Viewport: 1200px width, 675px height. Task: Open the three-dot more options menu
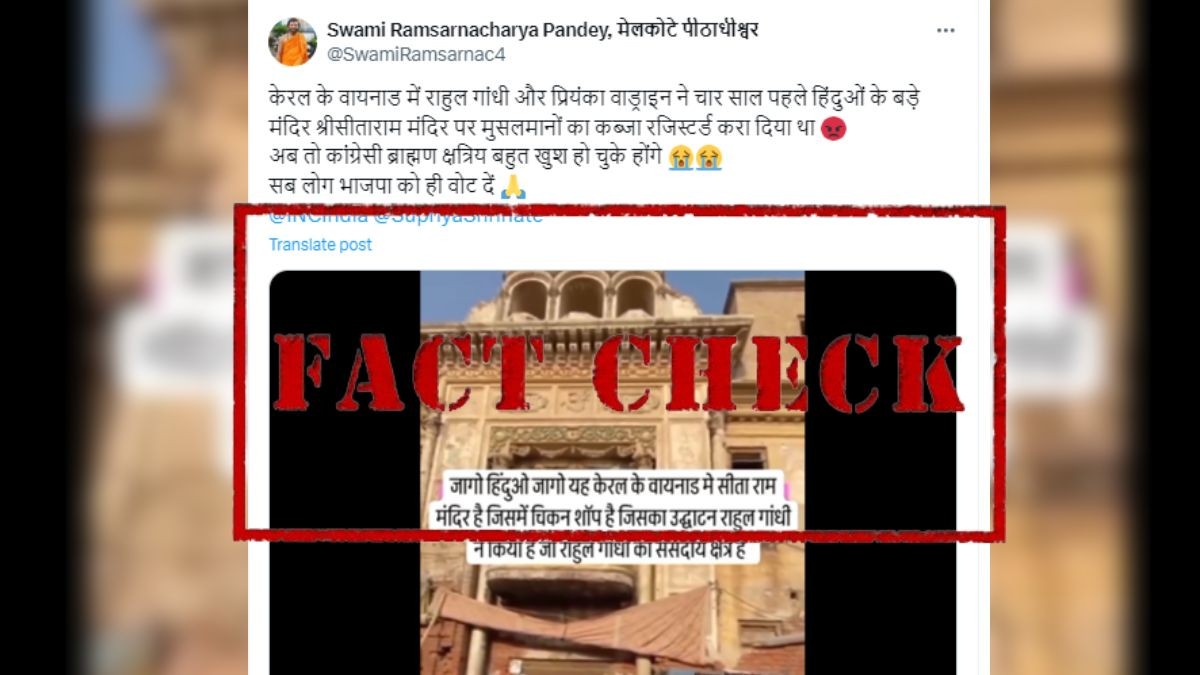(945, 31)
